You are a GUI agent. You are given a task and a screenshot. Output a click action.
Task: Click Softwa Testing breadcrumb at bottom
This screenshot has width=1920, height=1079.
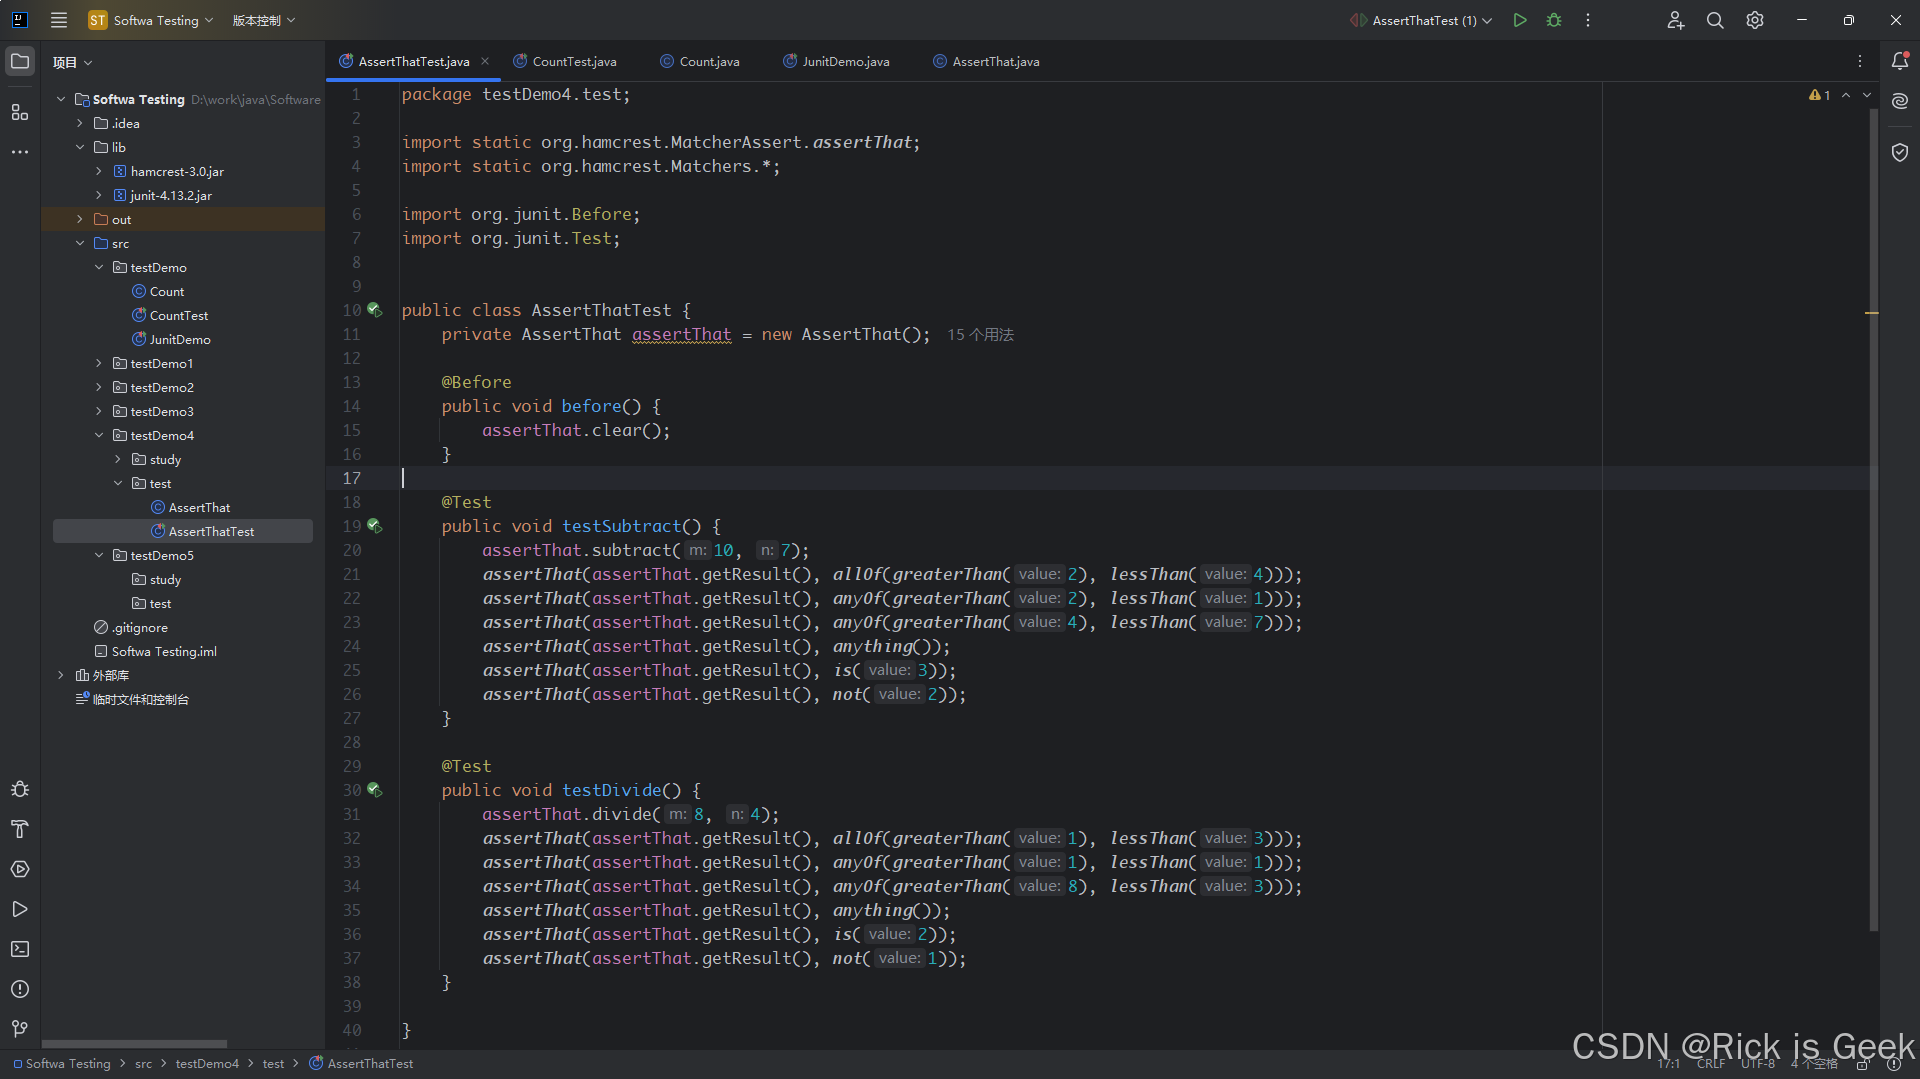coord(62,1064)
